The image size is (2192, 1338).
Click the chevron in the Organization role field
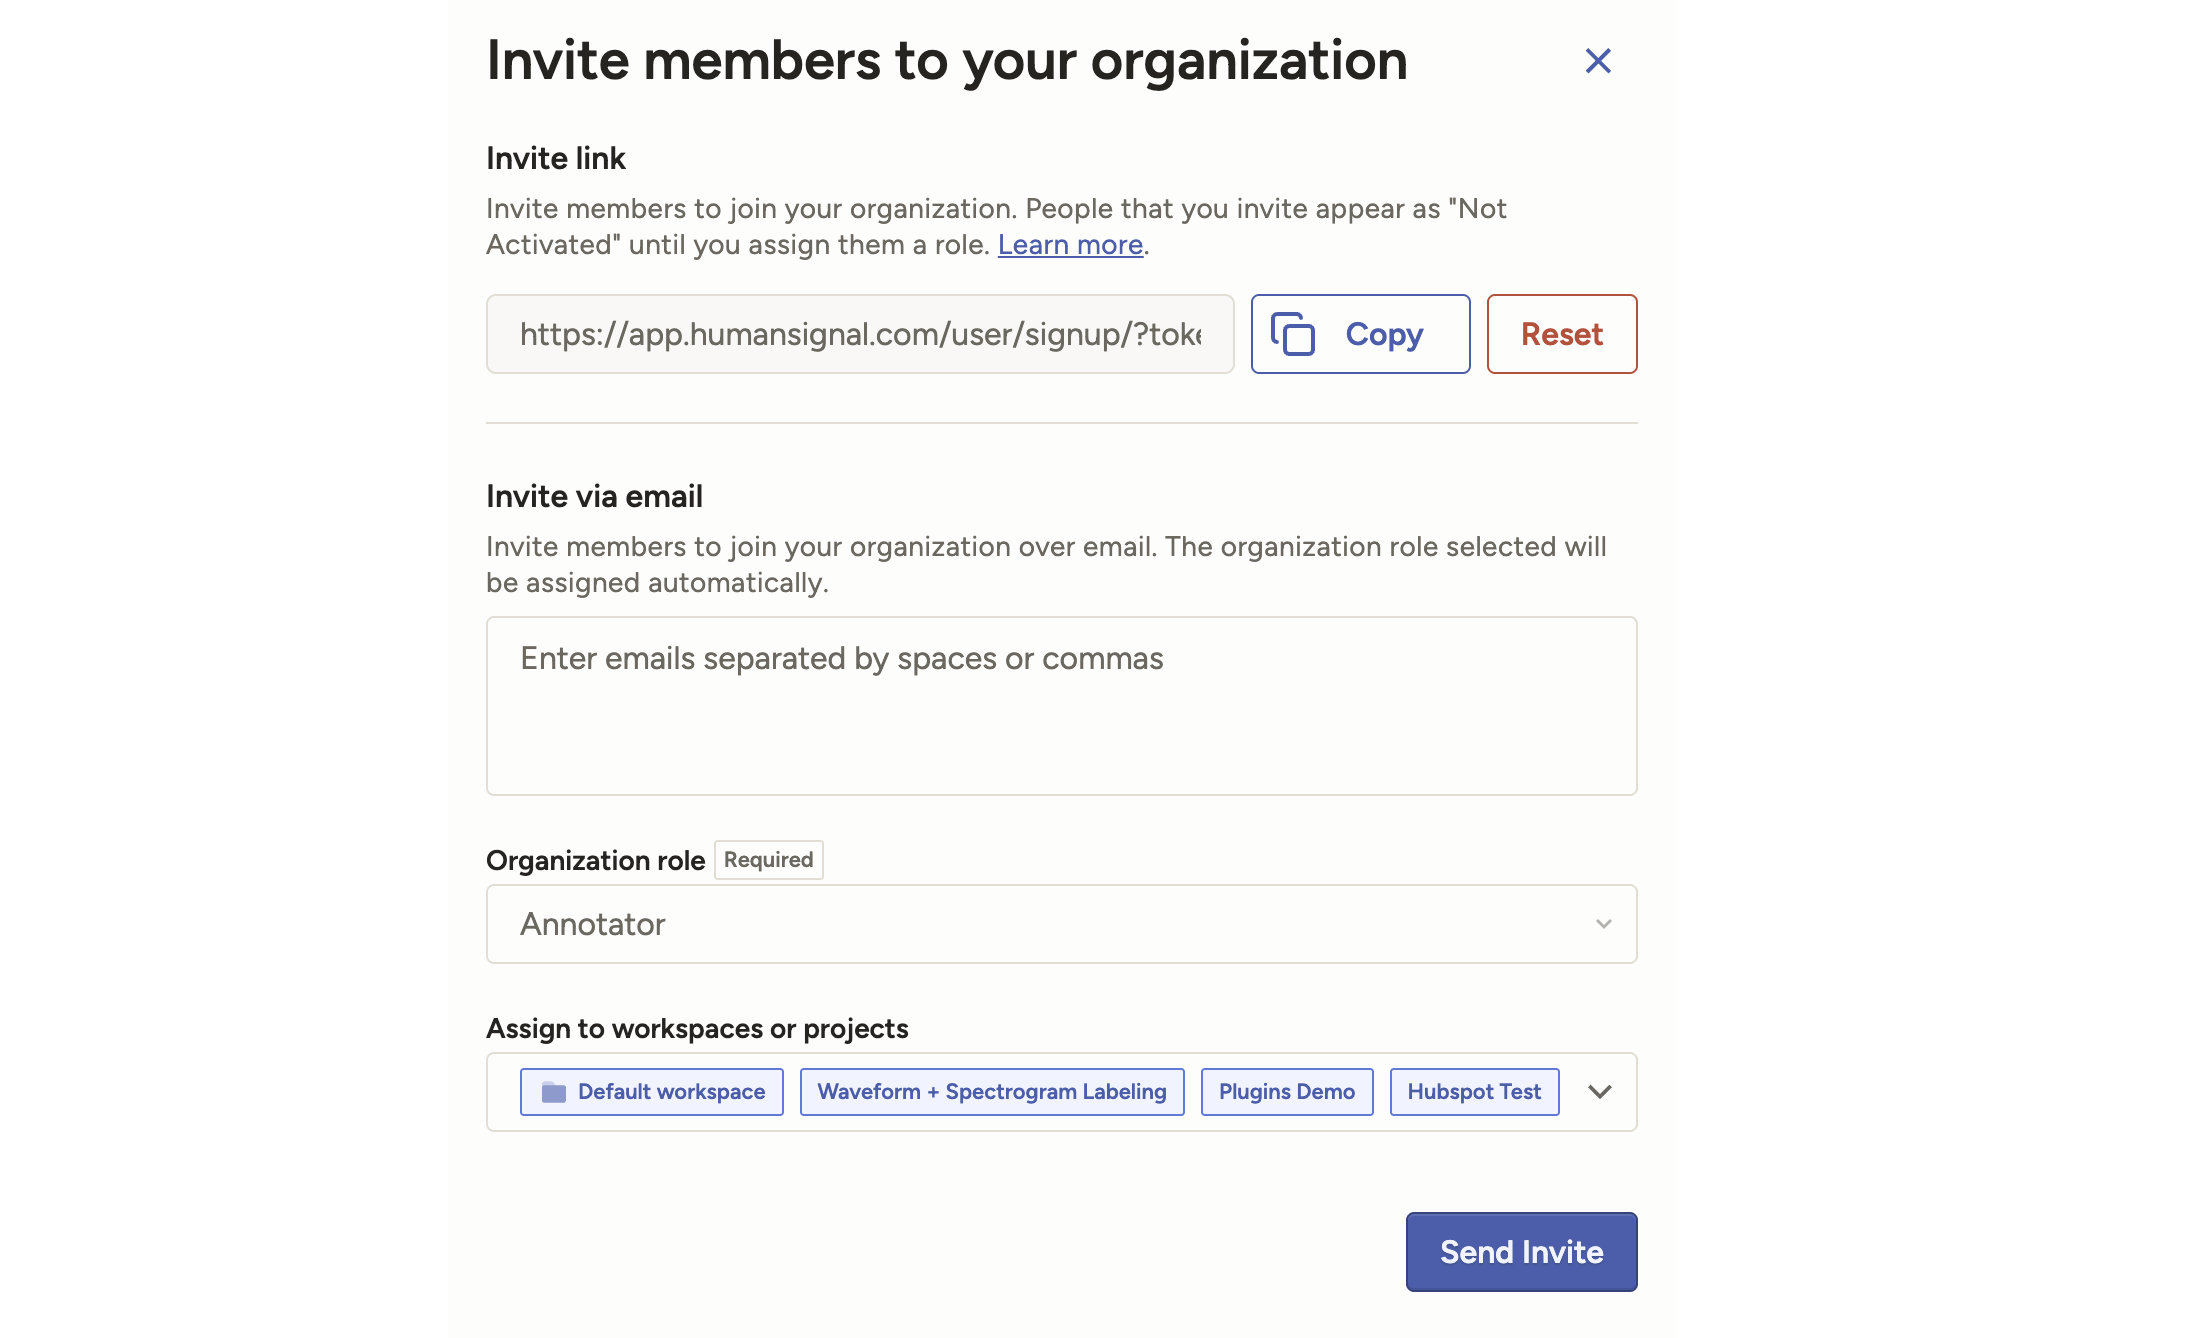(x=1604, y=924)
